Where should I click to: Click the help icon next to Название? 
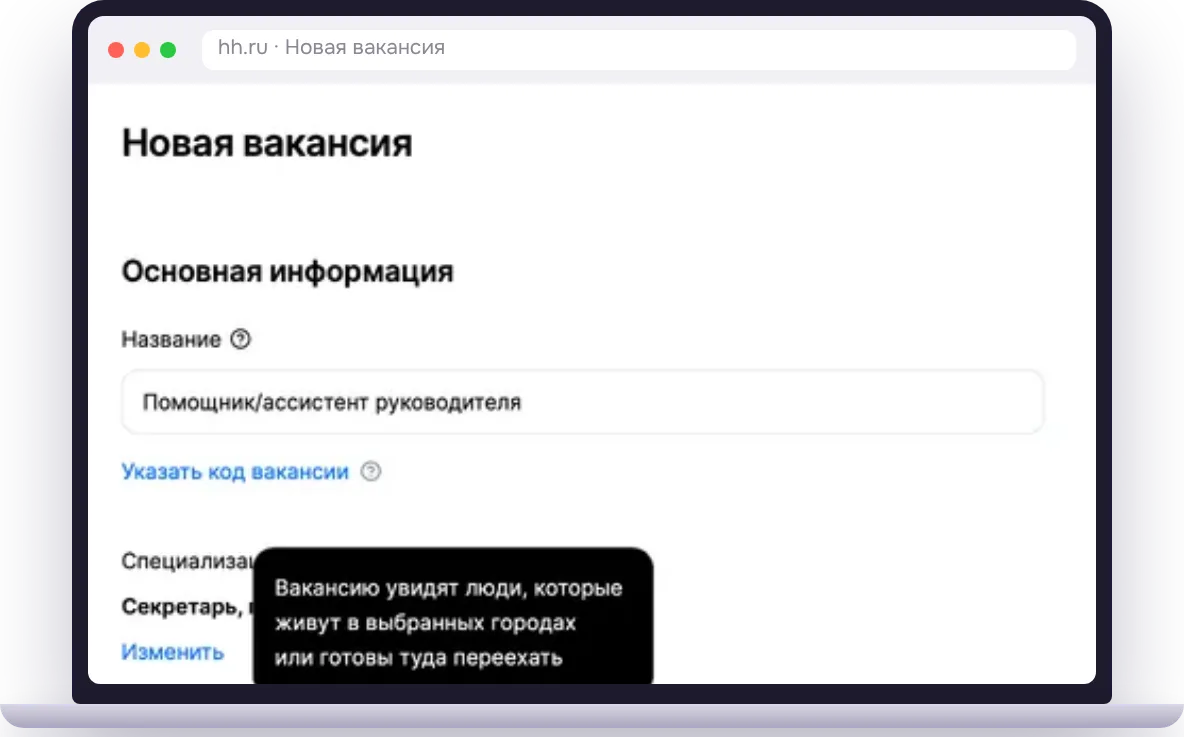[x=240, y=339]
